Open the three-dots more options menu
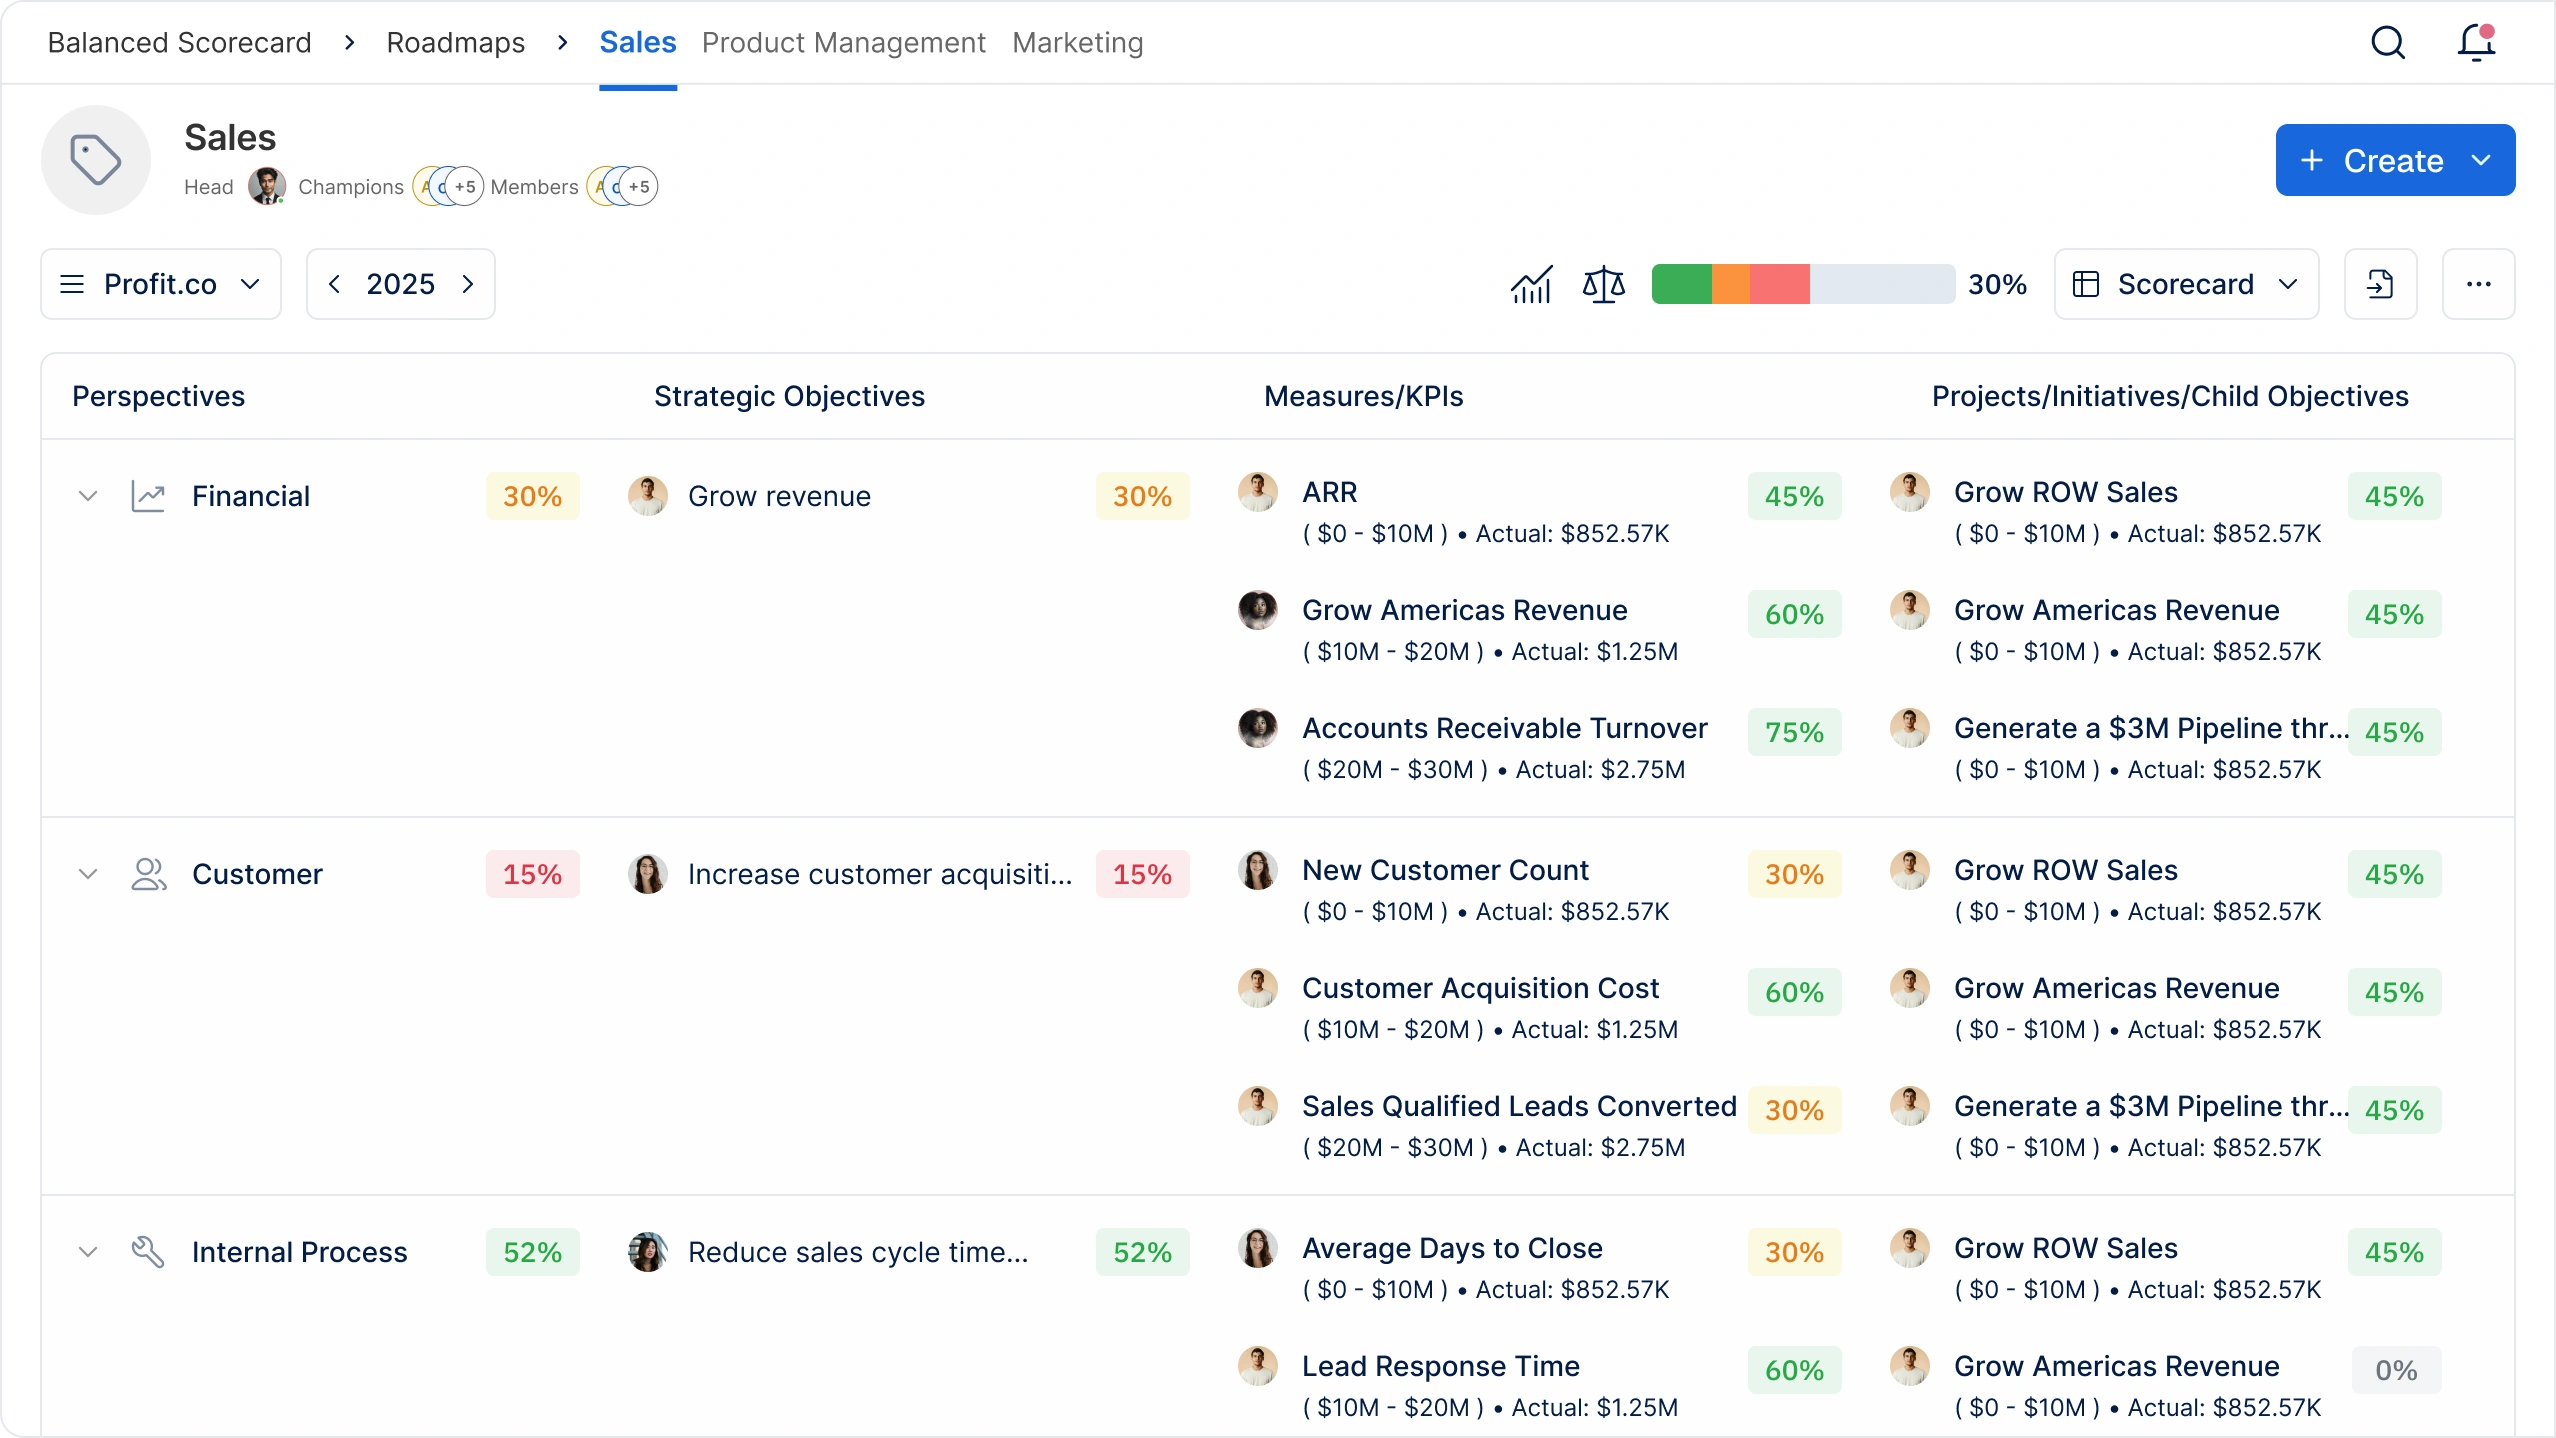Screen dimensions: 2556x1438 (2478, 285)
